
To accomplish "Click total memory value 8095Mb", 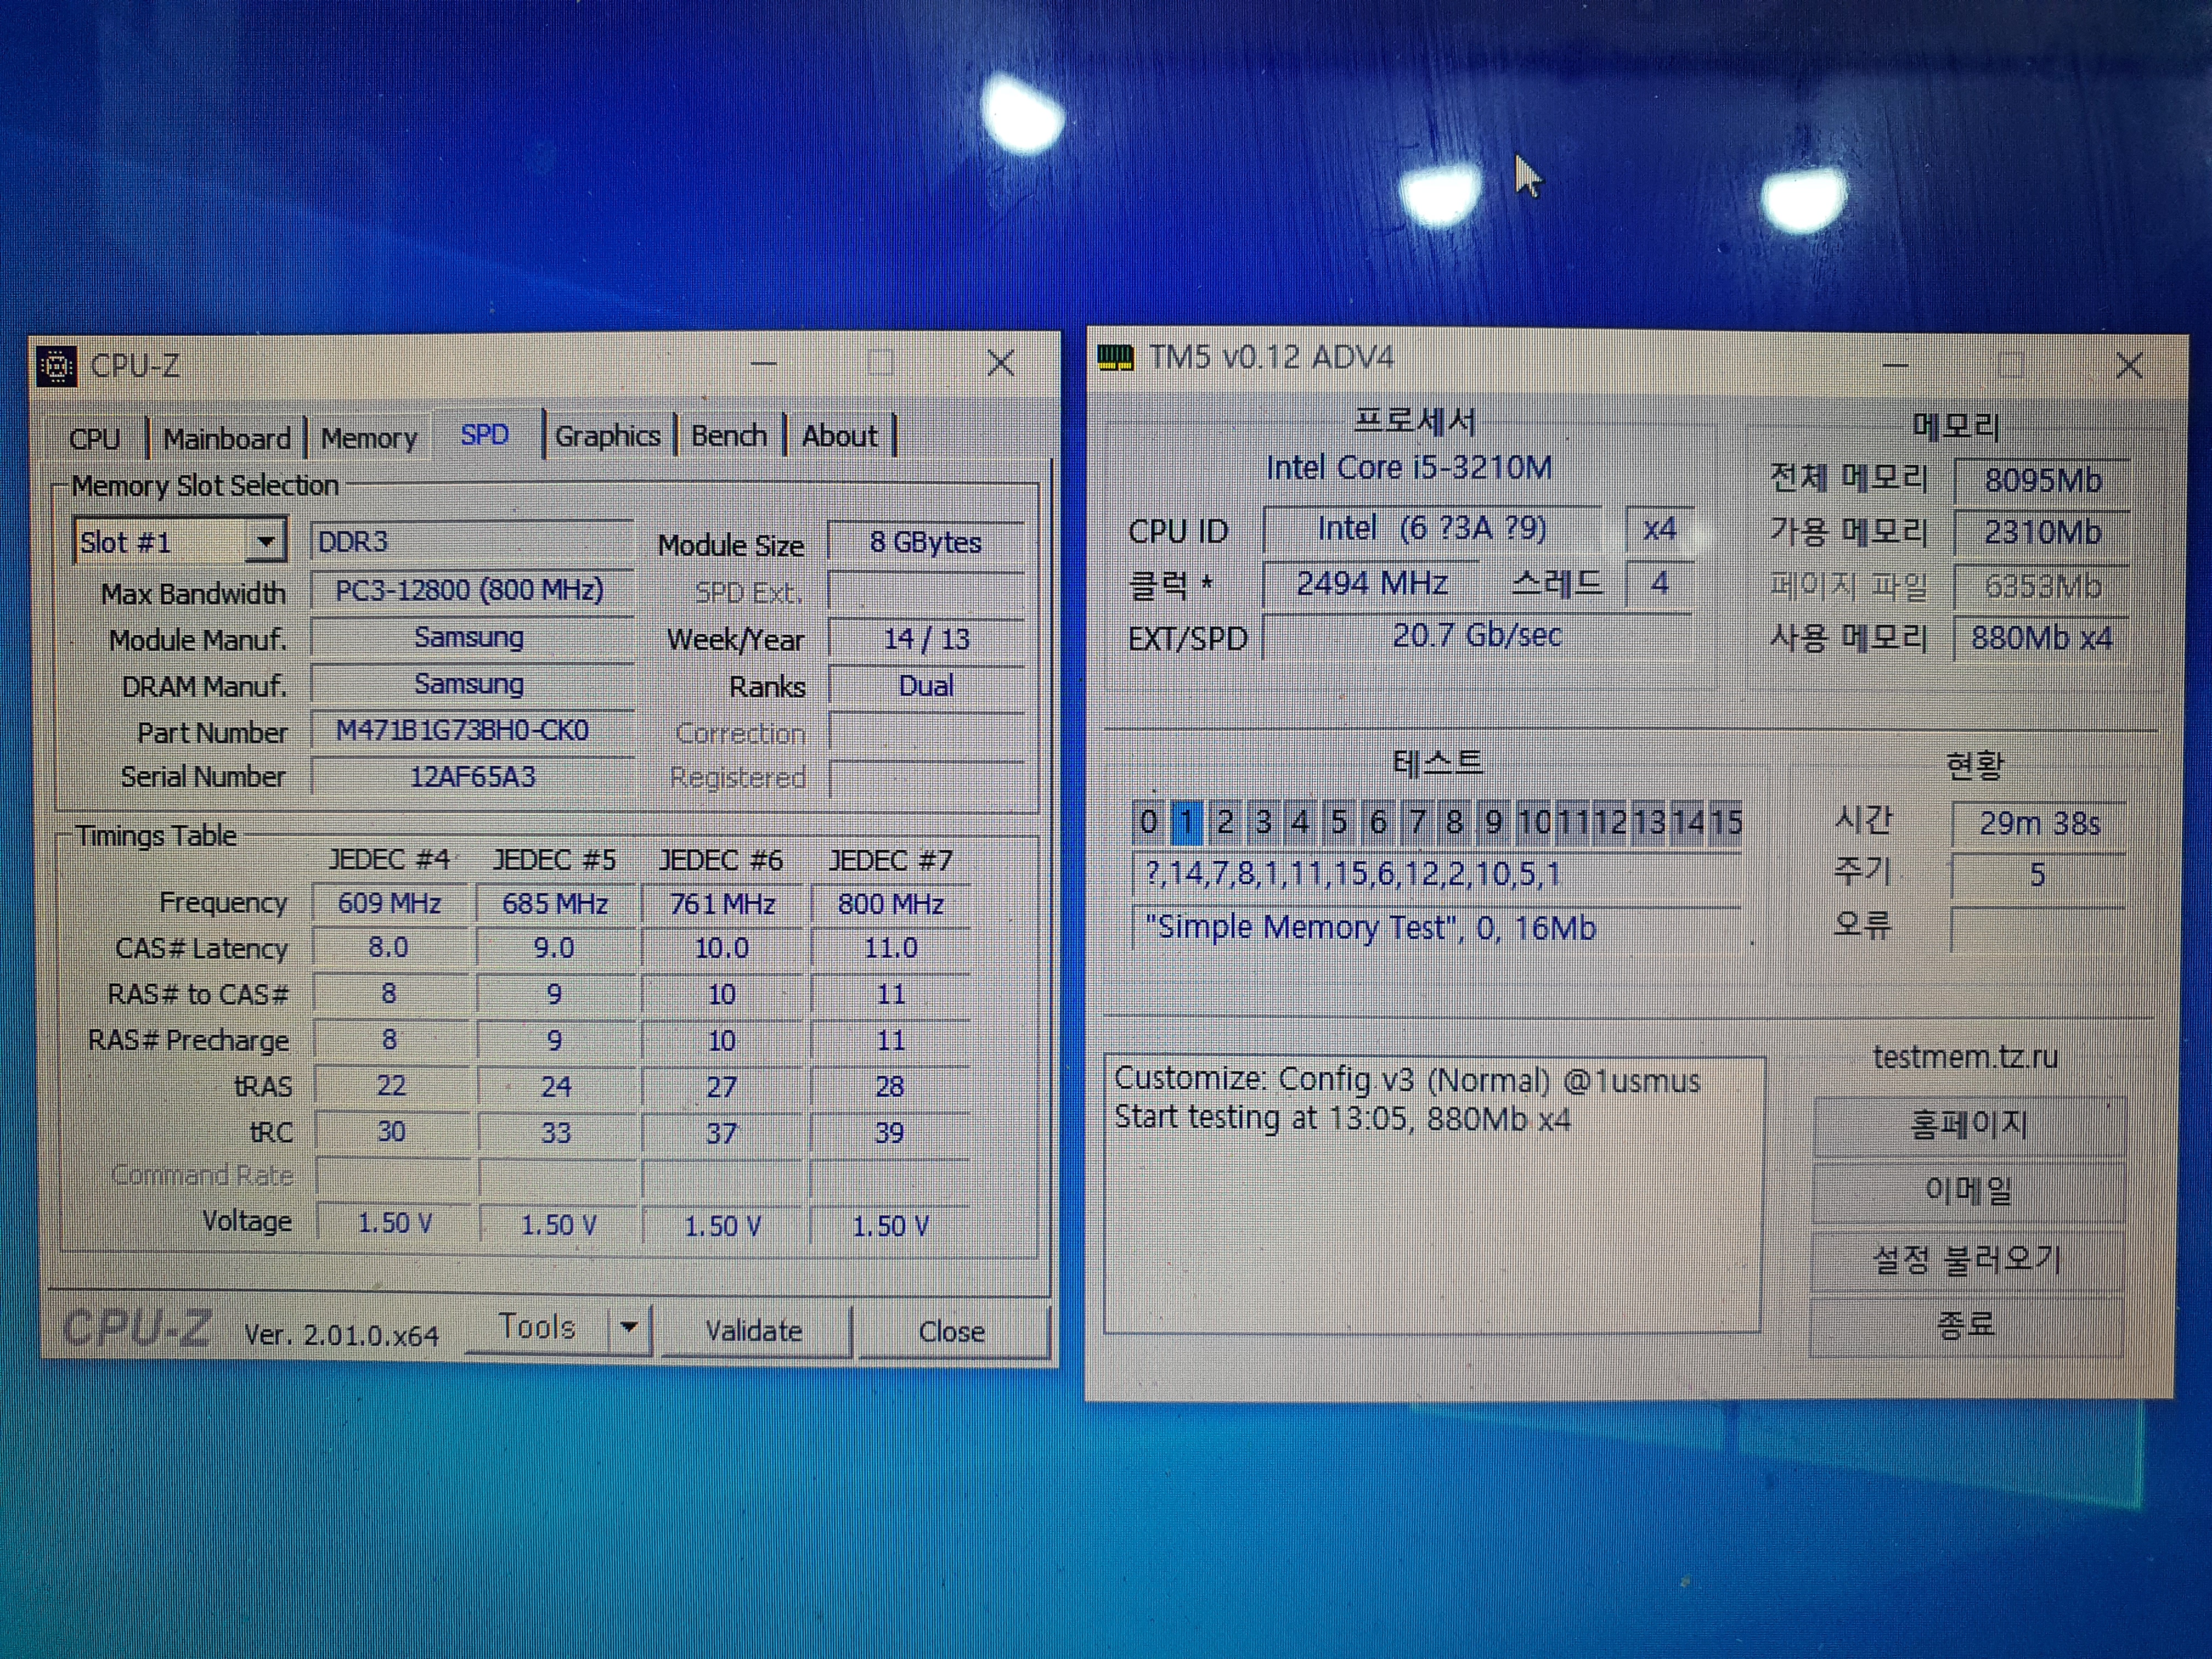I will 2042,481.
